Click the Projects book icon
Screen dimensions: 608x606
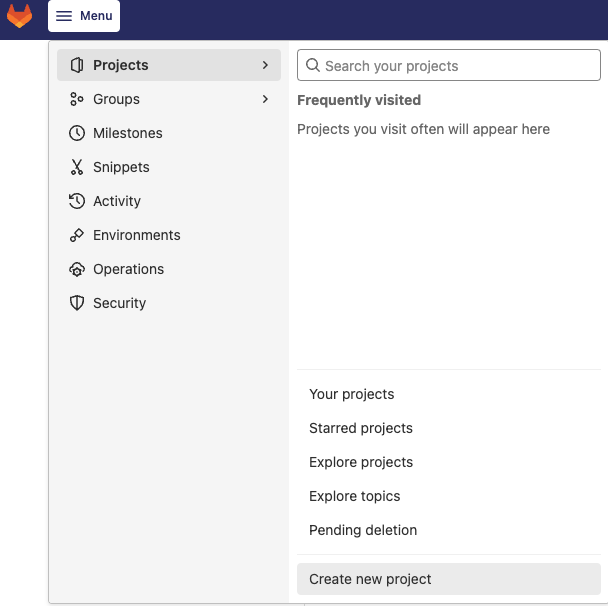click(77, 65)
